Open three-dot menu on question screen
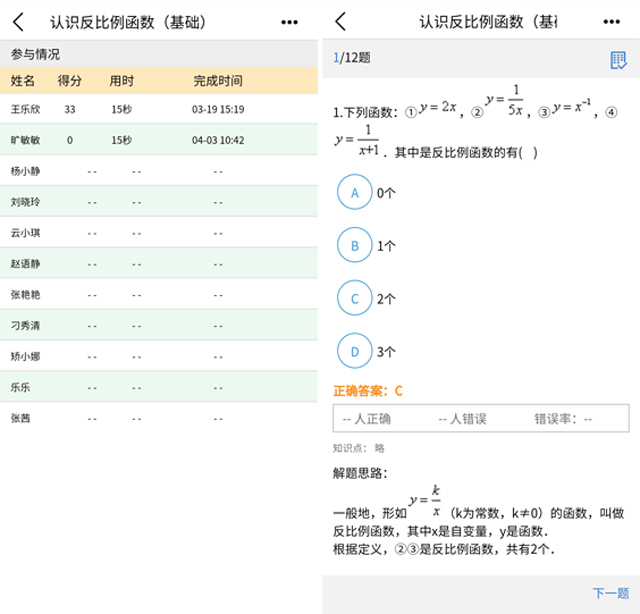Viewport: 640px width, 614px height. click(610, 22)
